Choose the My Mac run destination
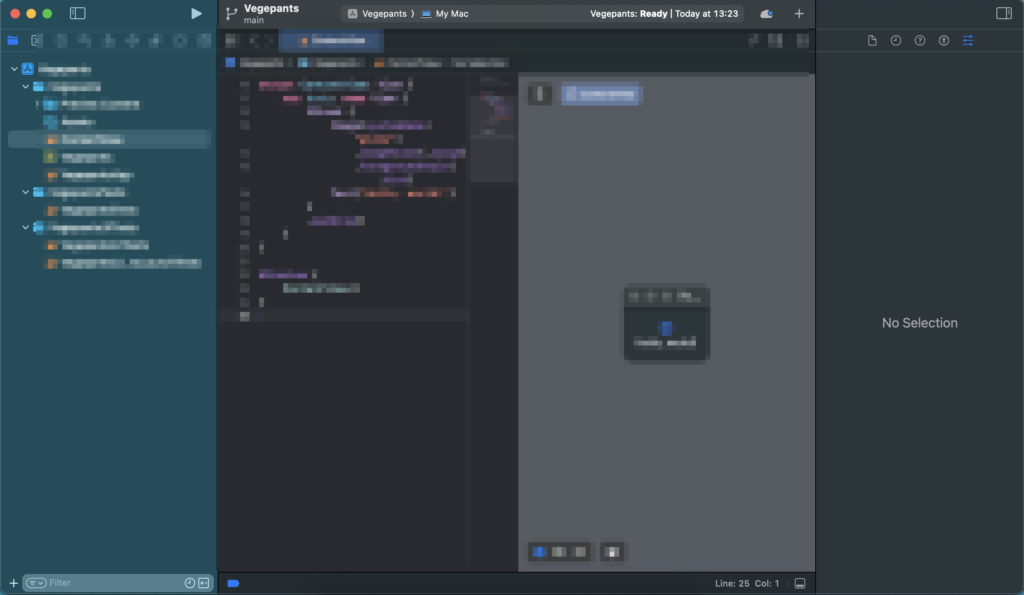This screenshot has height=595, width=1024. 445,14
